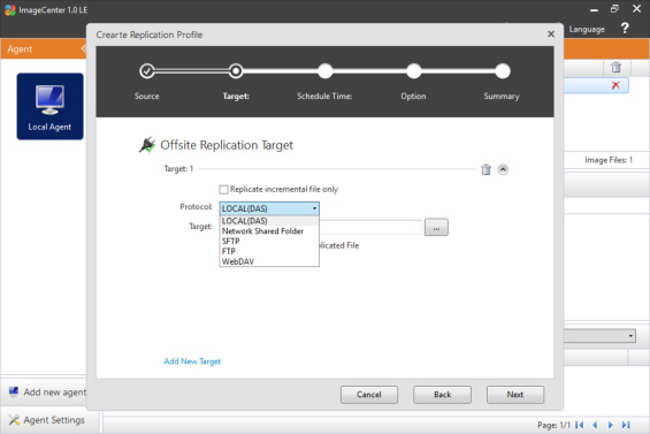Open help with the question mark icon

[x=625, y=28]
